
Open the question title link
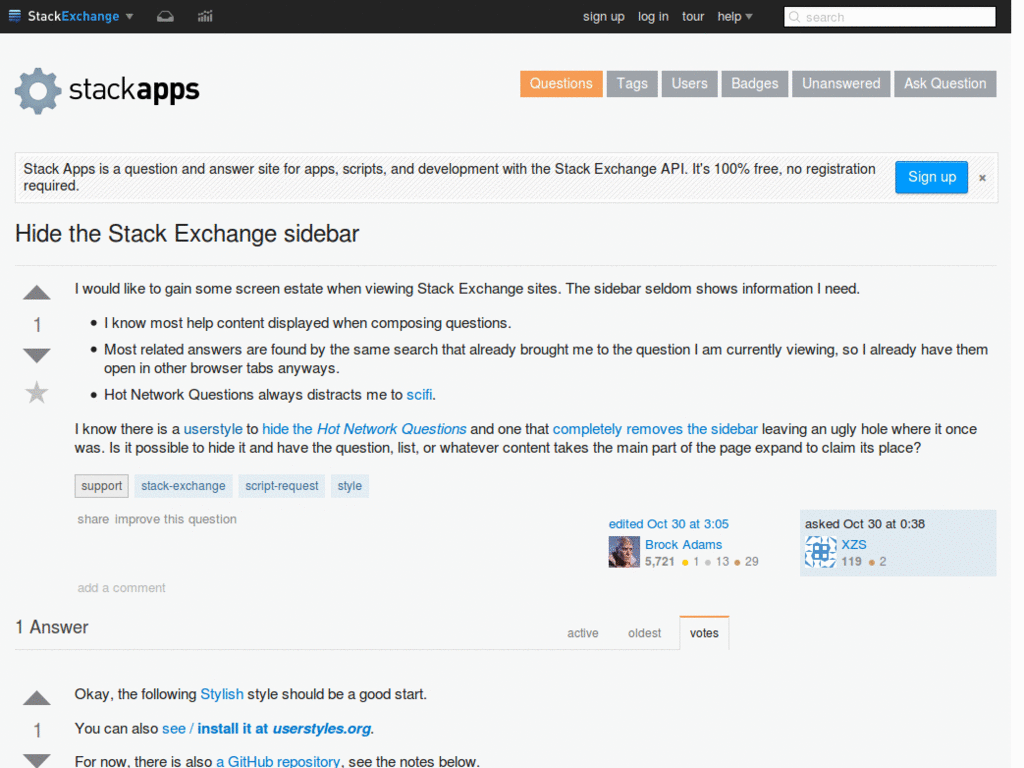click(x=187, y=234)
